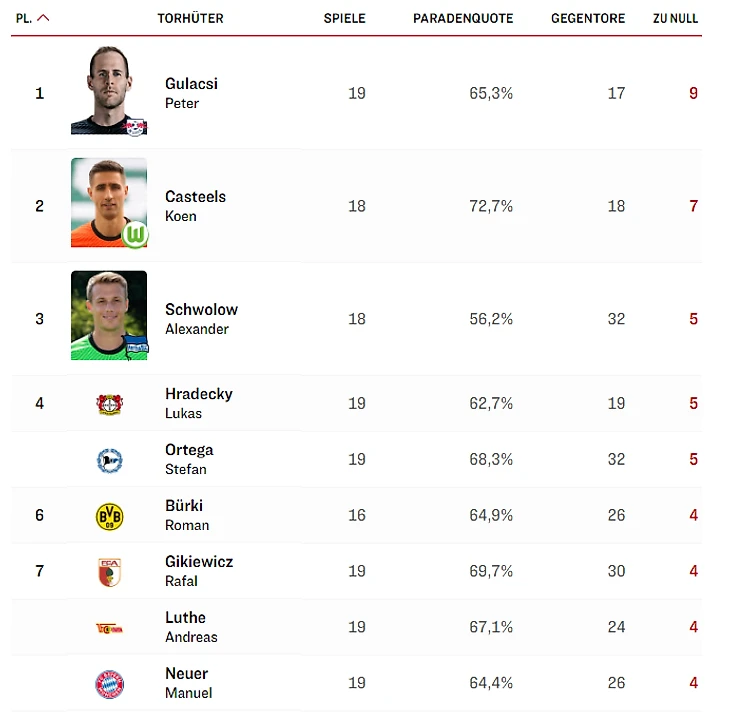Click the Arminia Bielefeld club crest

pos(109,460)
